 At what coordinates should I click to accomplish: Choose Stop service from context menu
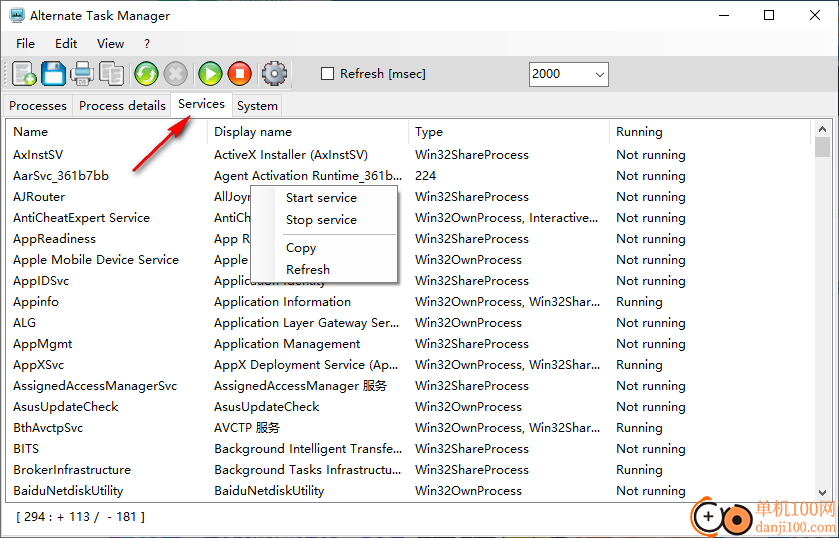[x=324, y=219]
